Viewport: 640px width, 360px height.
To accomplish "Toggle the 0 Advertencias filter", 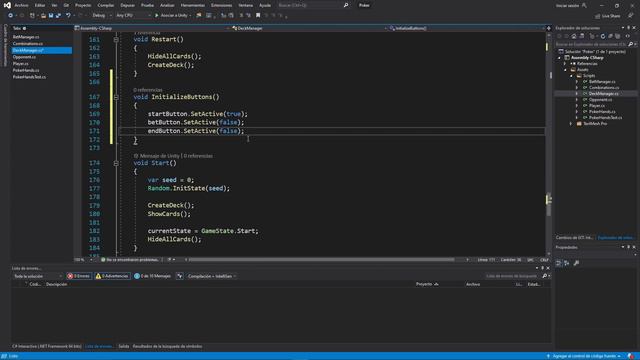I will pyautogui.click(x=112, y=276).
